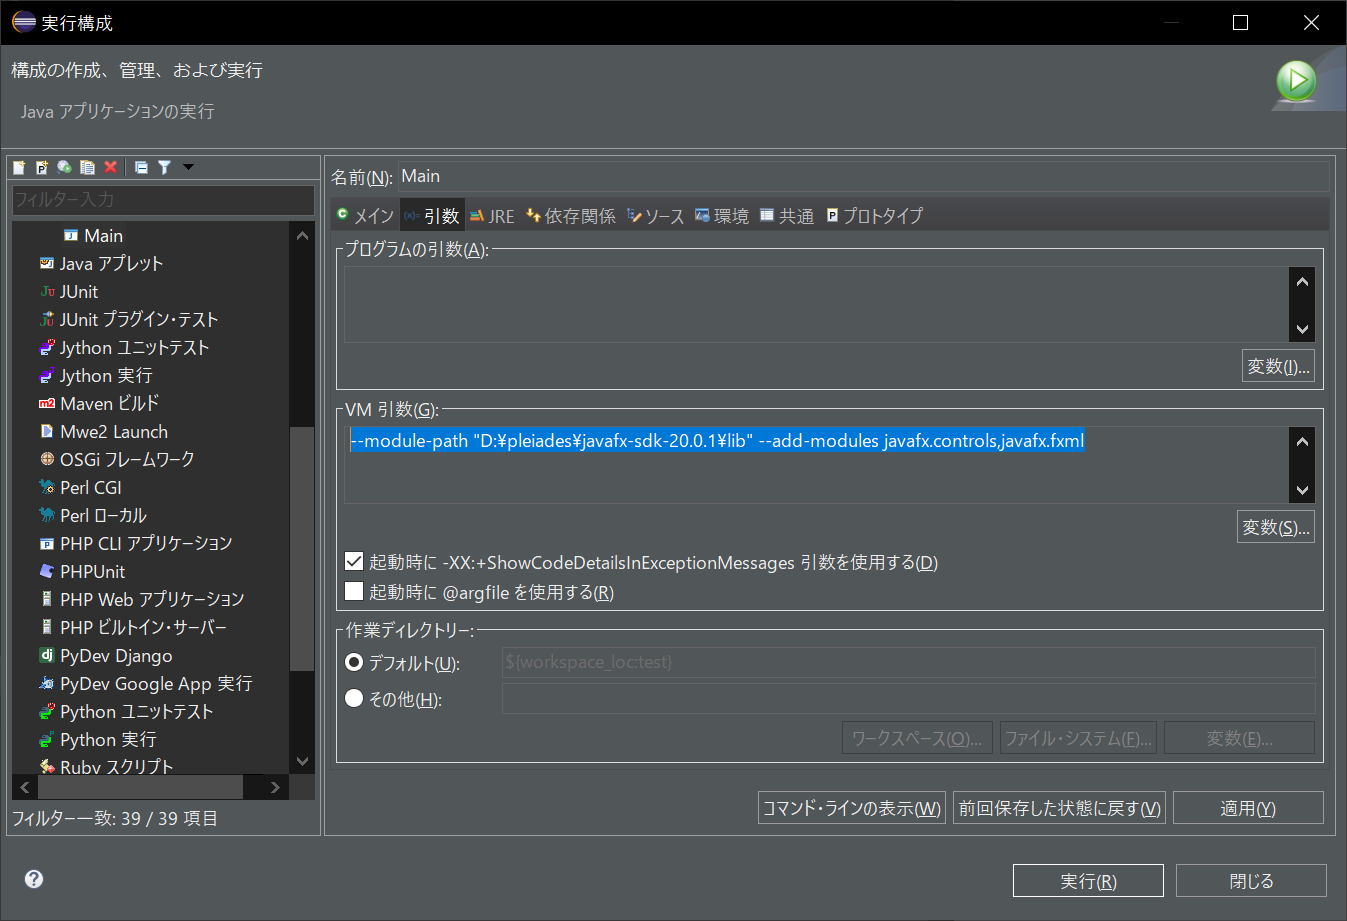Viewport: 1347px width, 921px height.
Task: Click the コマンド・ラインの表示 button
Action: (x=851, y=807)
